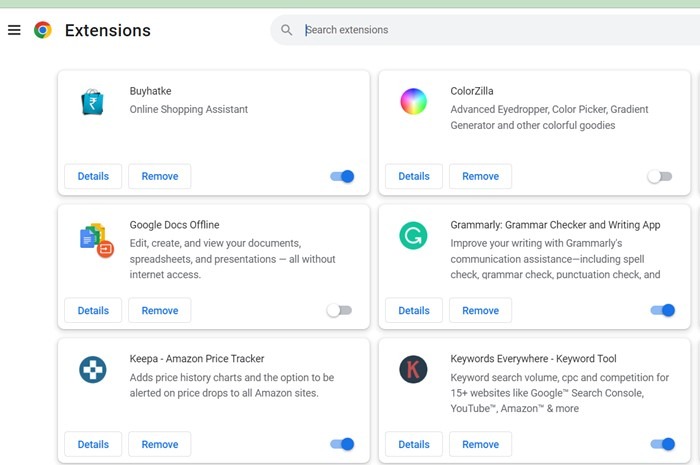Click the 'Buyhatke' extension name

pos(150,91)
